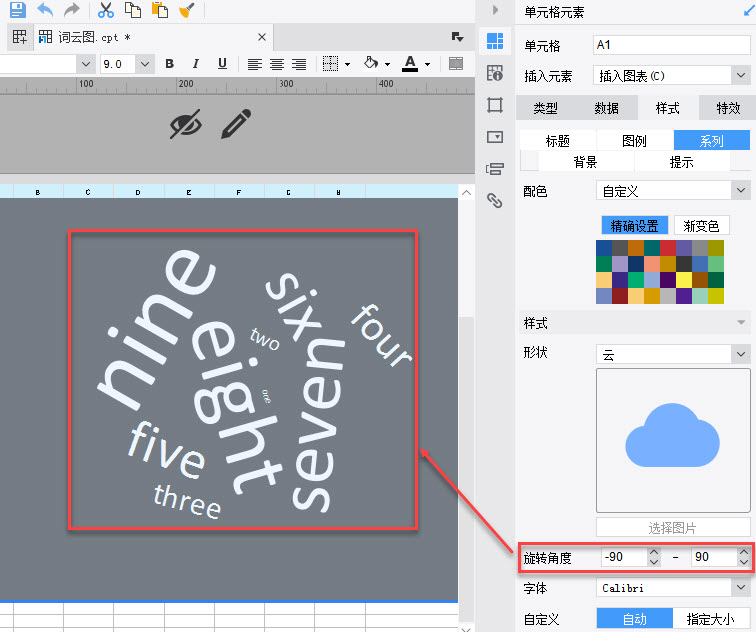The width and height of the screenshot is (756, 632).
Task: Open fill color dropdown arrow
Action: (387, 64)
